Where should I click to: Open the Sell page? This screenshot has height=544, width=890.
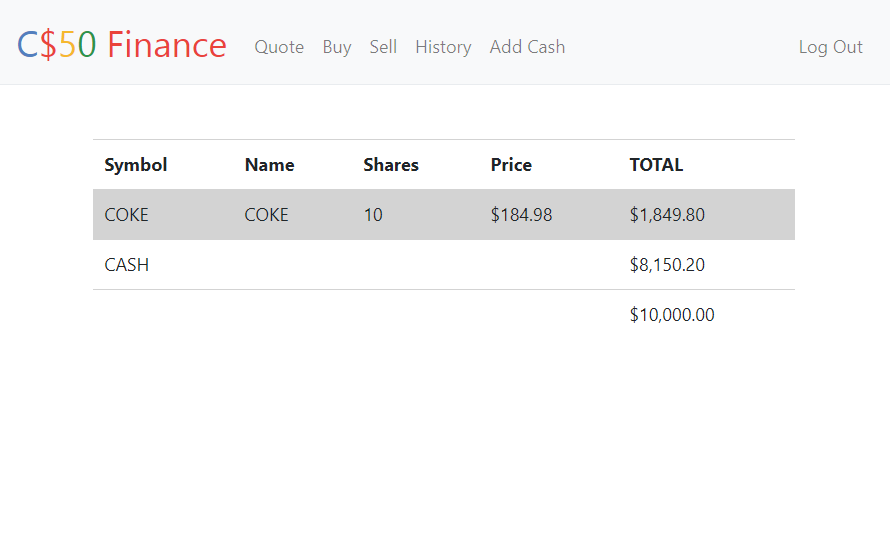click(383, 47)
